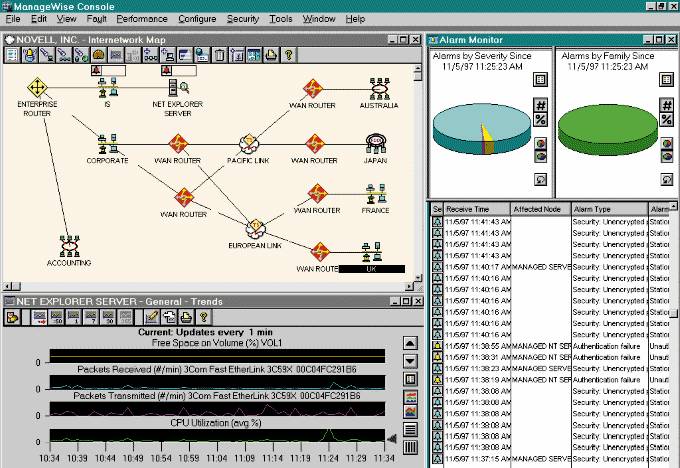This screenshot has width=680, height=468.
Task: Click the table view icon in Alarms by Severity
Action: pyautogui.click(x=540, y=80)
